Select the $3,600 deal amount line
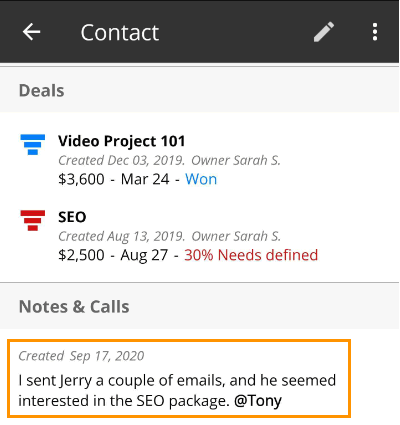This screenshot has width=400, height=425. (137, 179)
